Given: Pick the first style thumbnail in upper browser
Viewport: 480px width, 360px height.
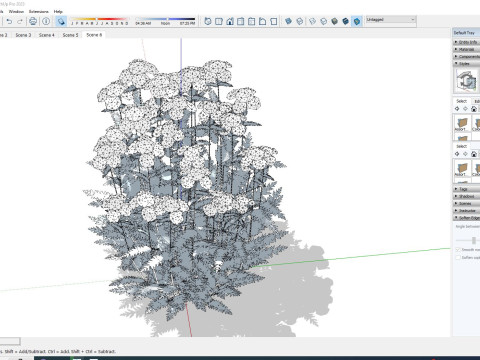Looking at the screenshot, I should tap(462, 123).
